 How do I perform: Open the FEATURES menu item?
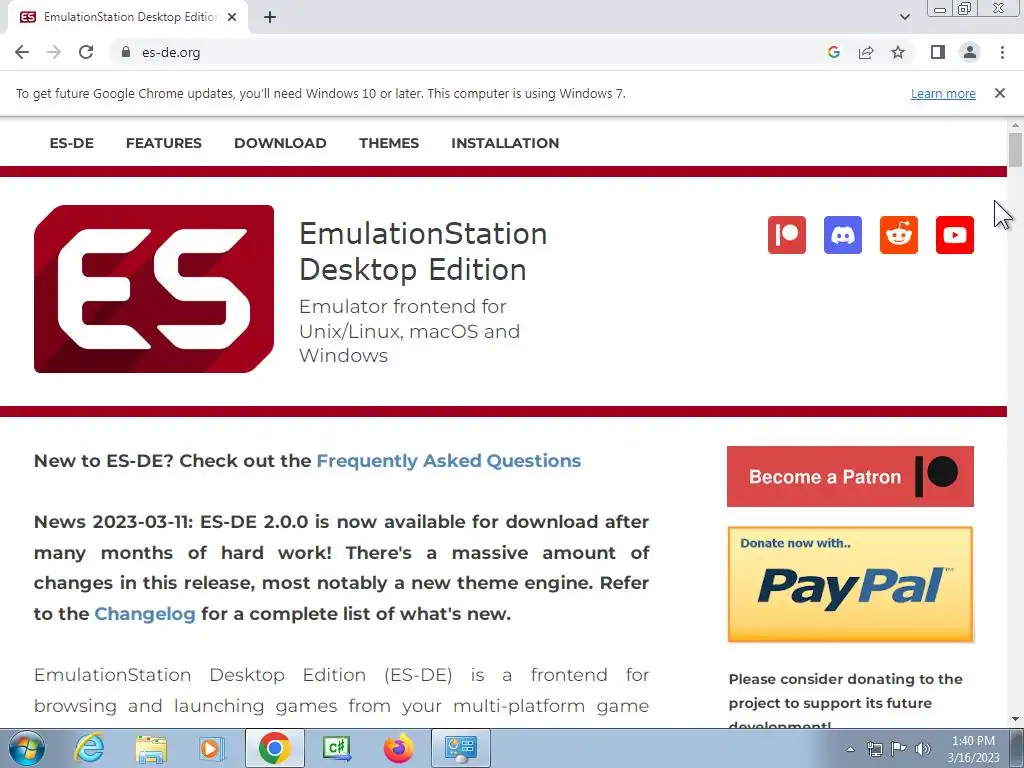click(164, 143)
